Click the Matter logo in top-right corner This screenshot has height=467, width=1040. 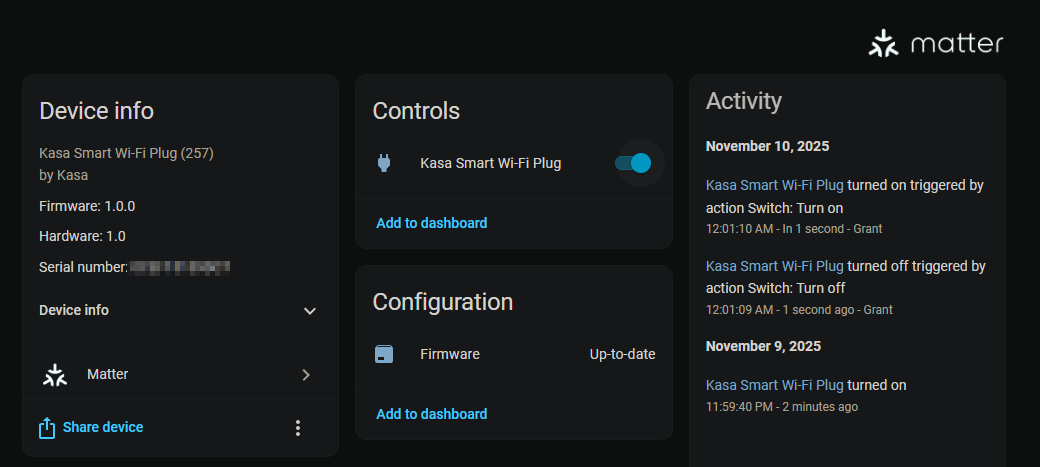click(x=935, y=44)
